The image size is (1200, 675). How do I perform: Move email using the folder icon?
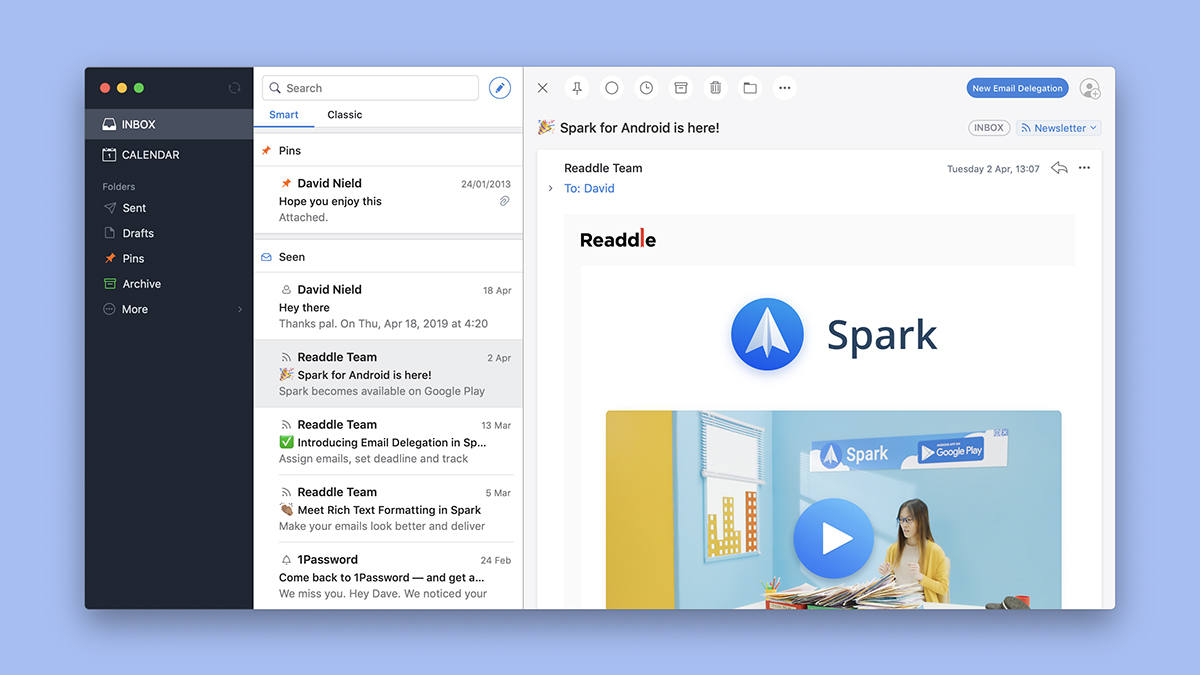pyautogui.click(x=750, y=88)
